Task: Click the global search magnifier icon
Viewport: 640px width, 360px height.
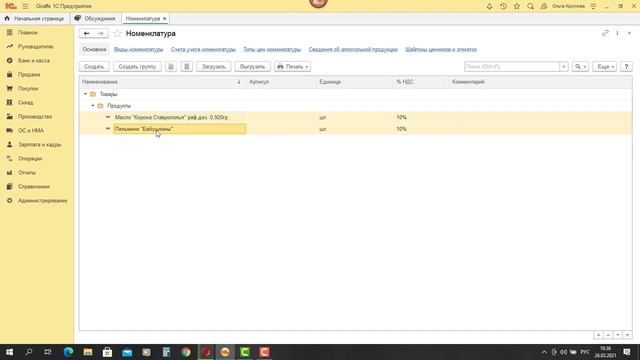Action: coord(530,6)
